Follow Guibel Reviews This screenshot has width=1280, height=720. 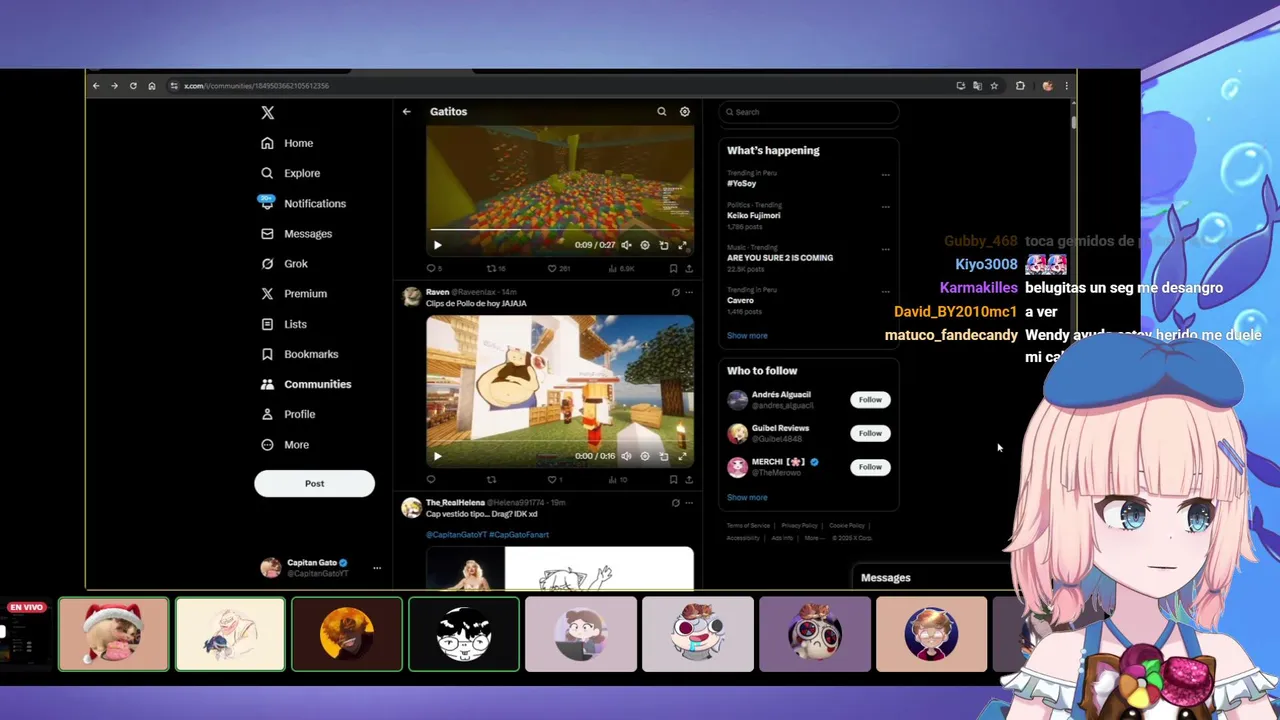click(870, 433)
